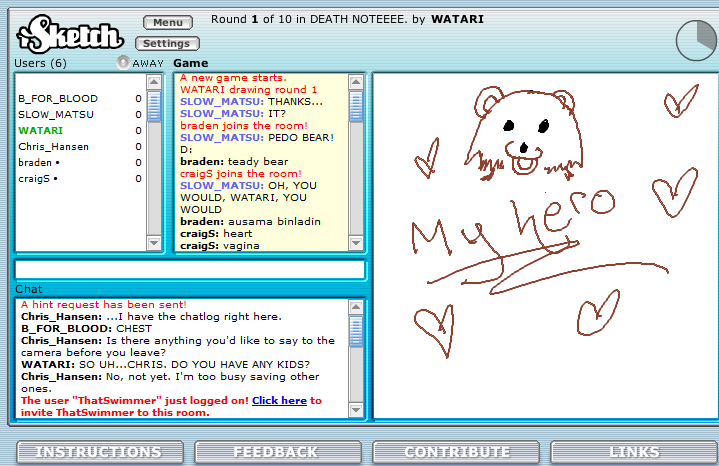Click the chat panel scrollbar thumb

coord(356,331)
